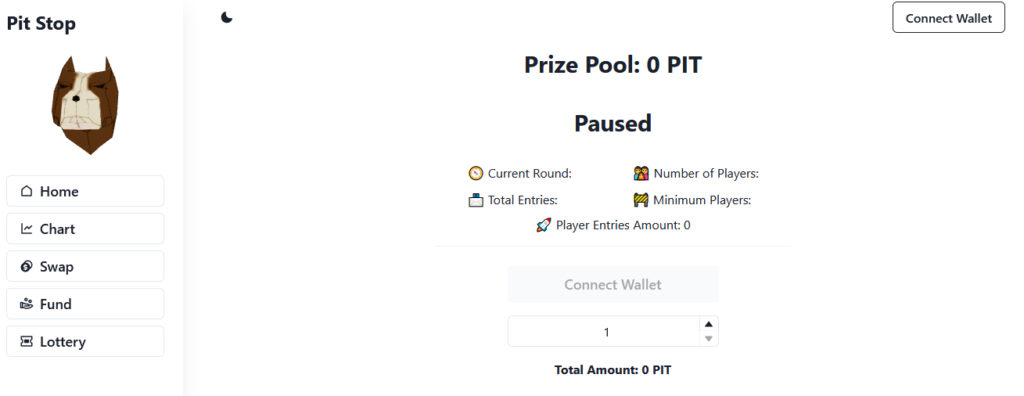Viewport: 1024px width, 396px height.
Task: Click the hand icon beside Fund
Action: click(x=26, y=304)
